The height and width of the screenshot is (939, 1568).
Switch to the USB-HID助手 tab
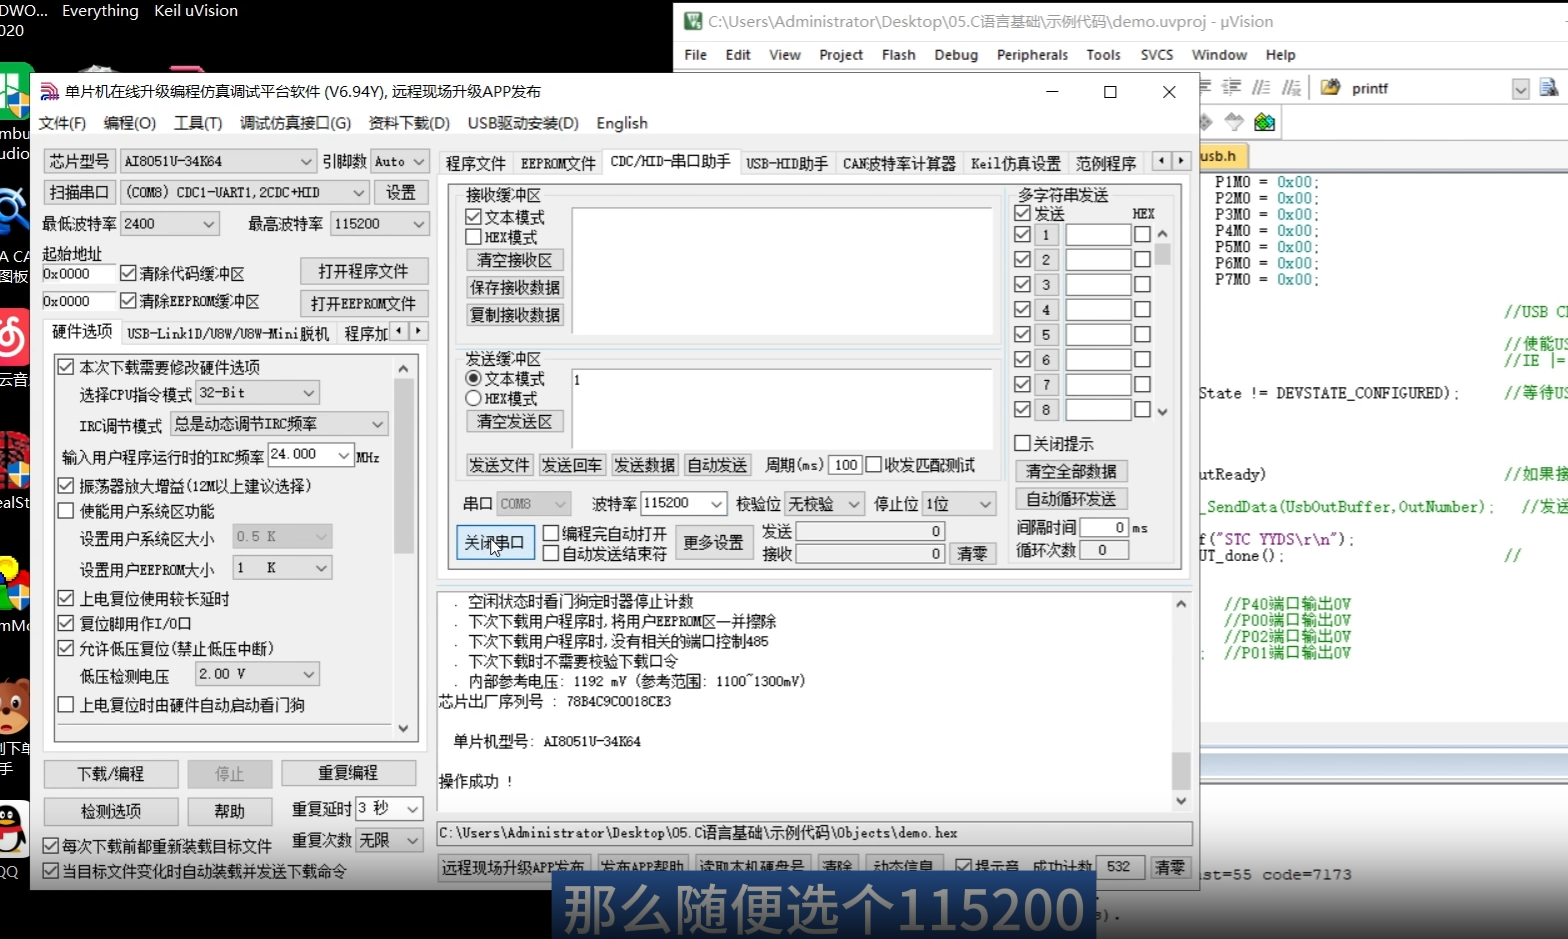click(x=787, y=163)
